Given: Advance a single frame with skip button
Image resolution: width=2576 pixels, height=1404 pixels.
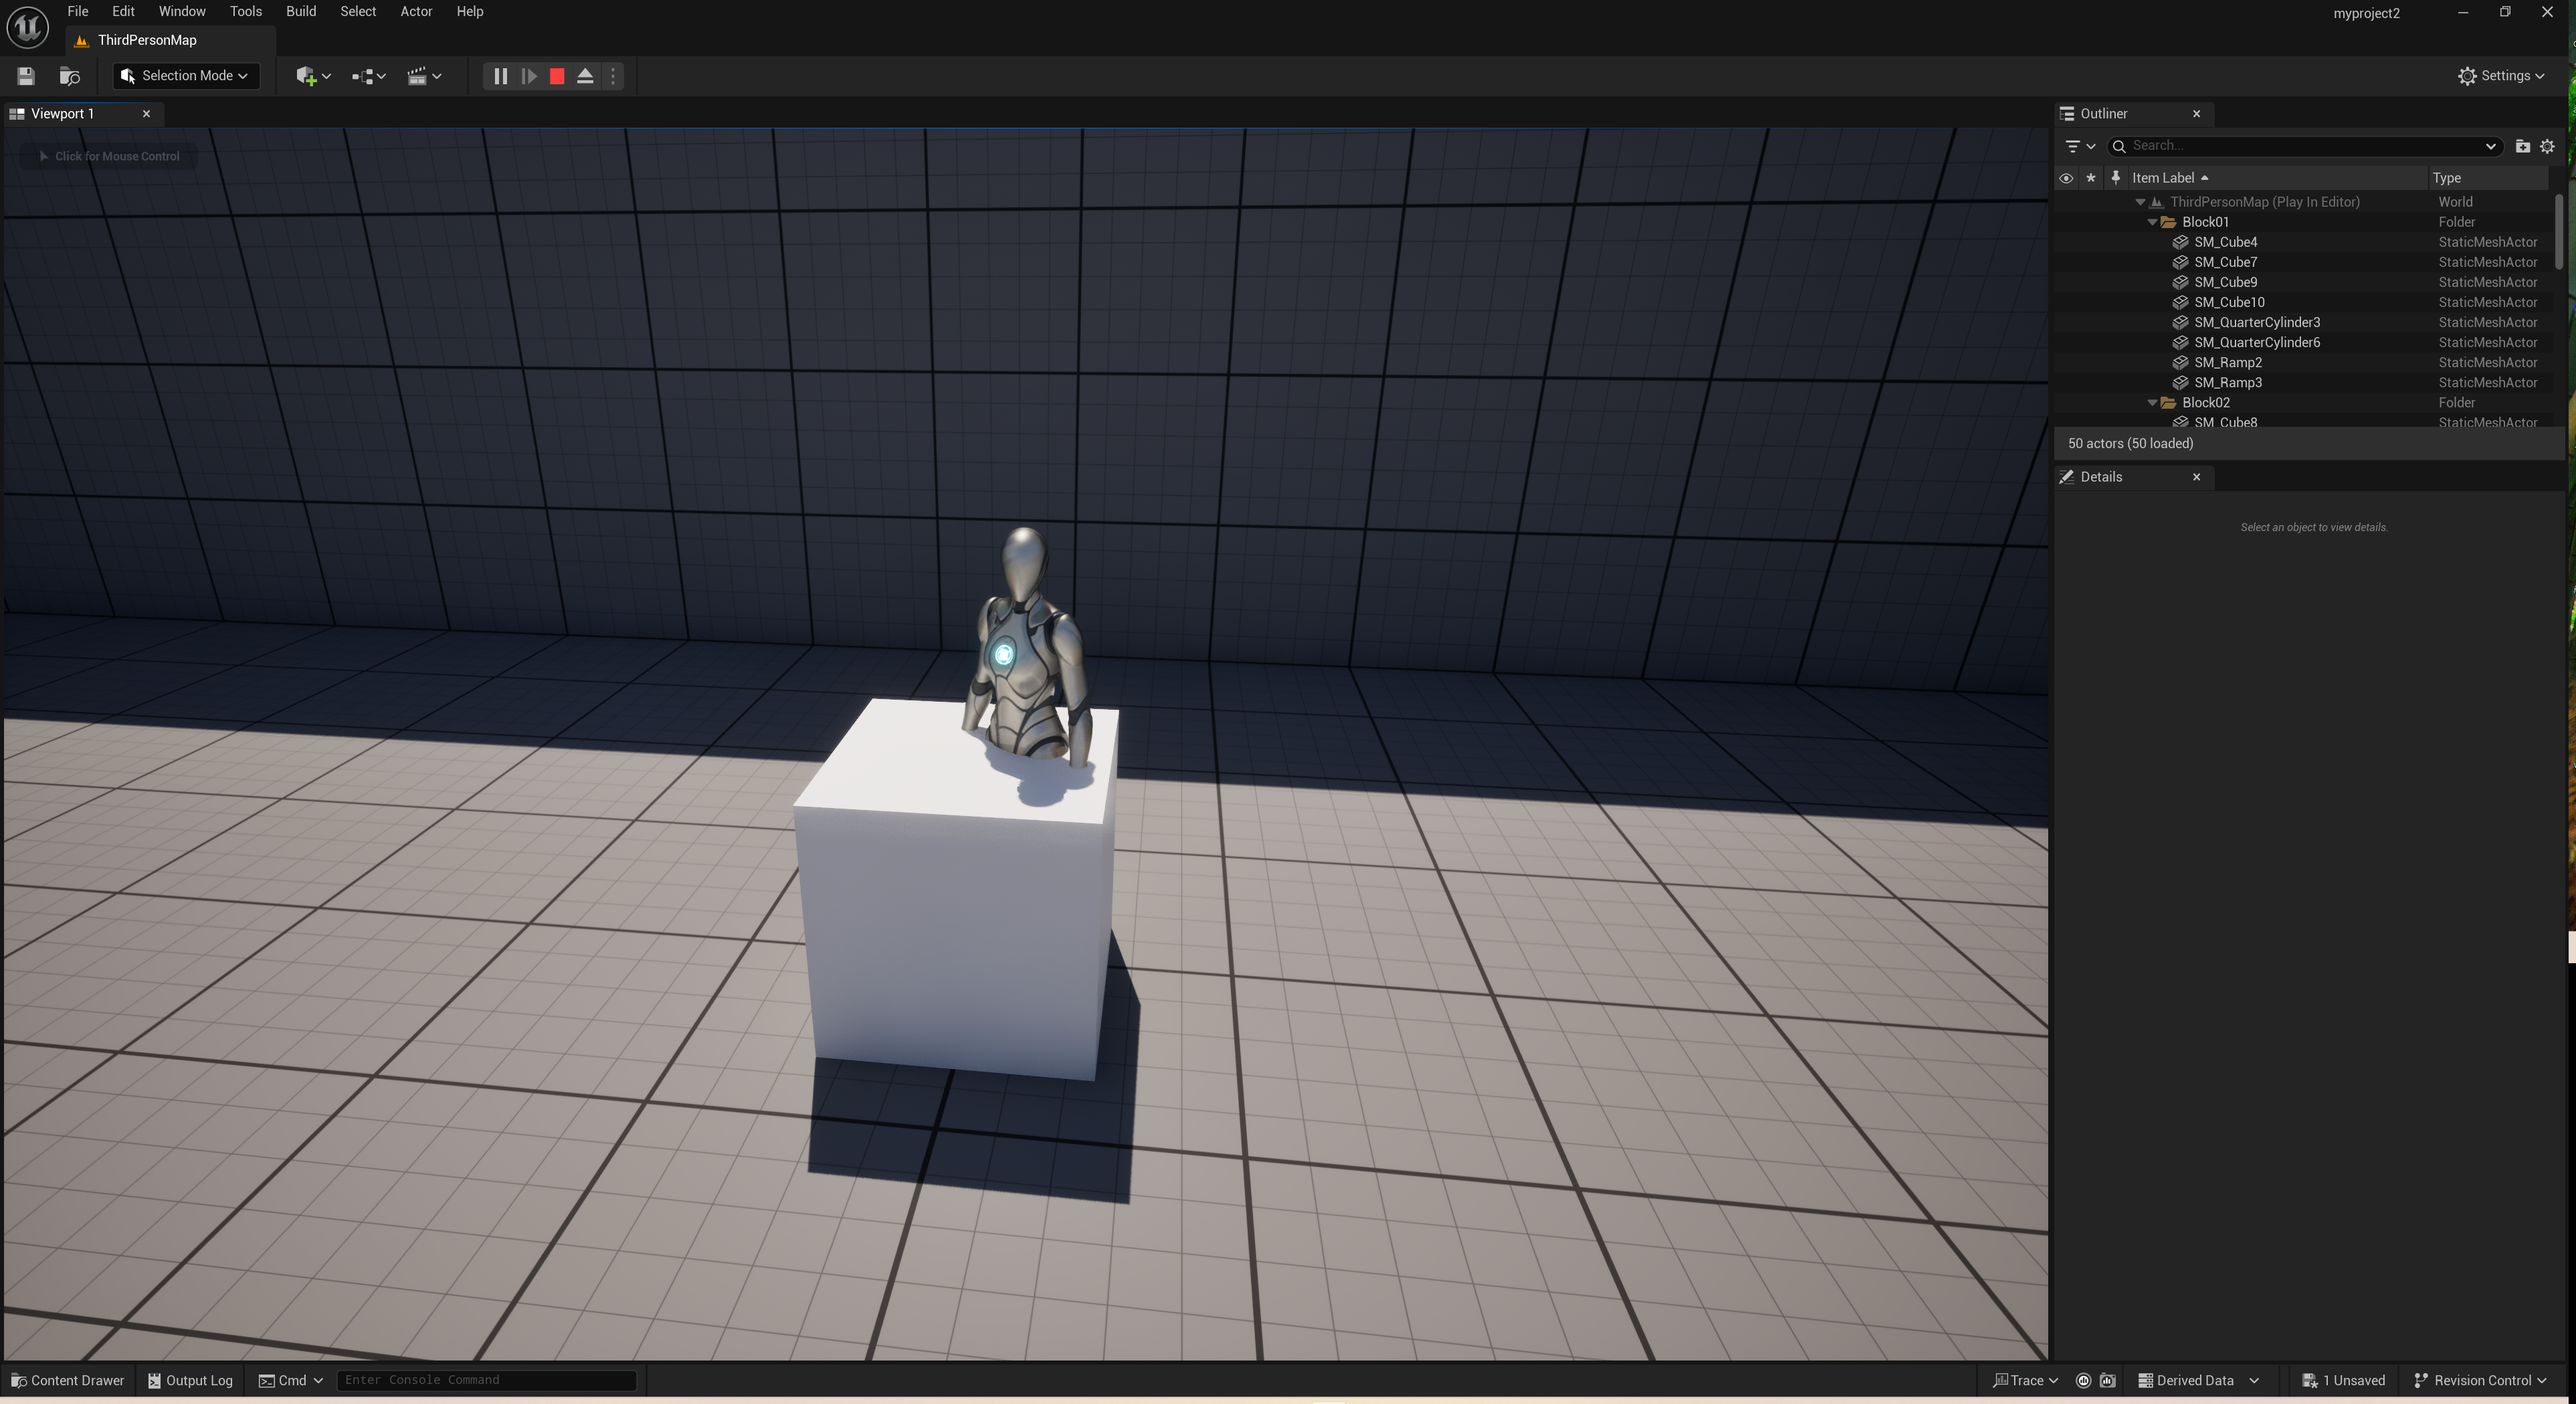Looking at the screenshot, I should point(529,76).
